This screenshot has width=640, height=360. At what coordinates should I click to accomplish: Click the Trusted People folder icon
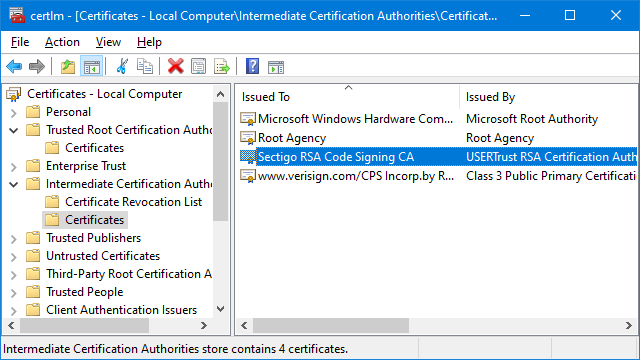(33, 292)
